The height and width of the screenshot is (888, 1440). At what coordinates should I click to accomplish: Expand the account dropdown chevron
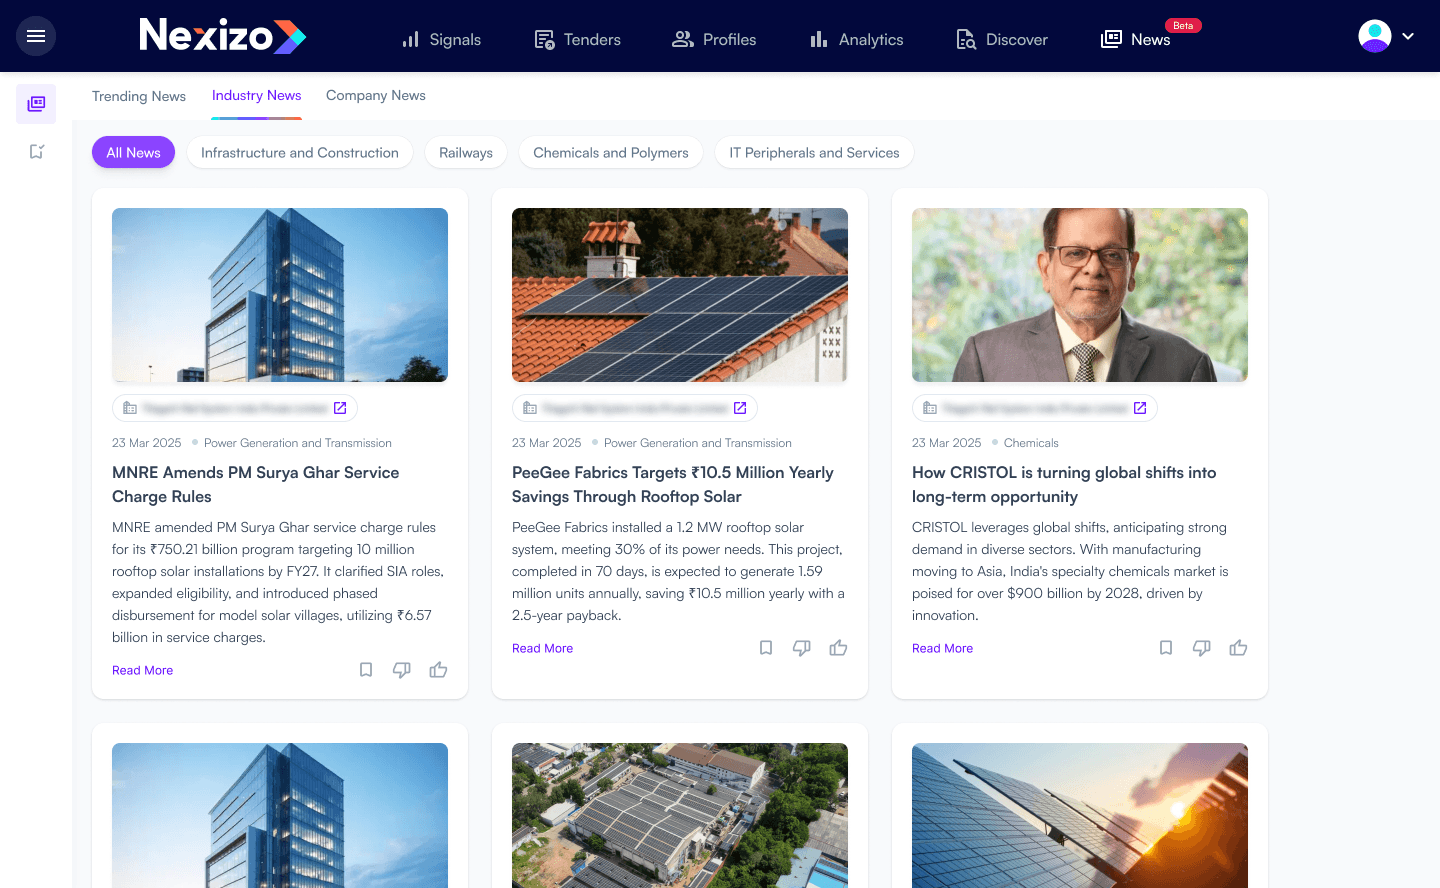tap(1408, 36)
